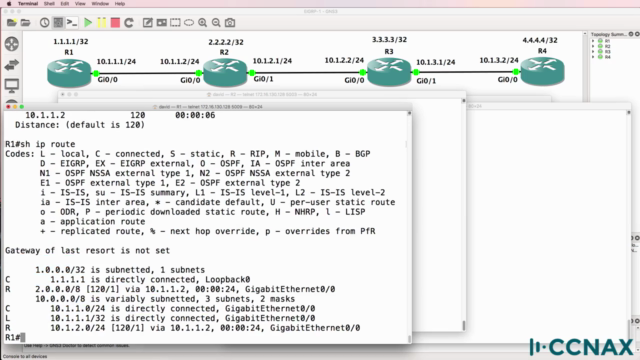
Task: Click the 10.1.2.0/24 RIP route line
Action: pos(182,328)
